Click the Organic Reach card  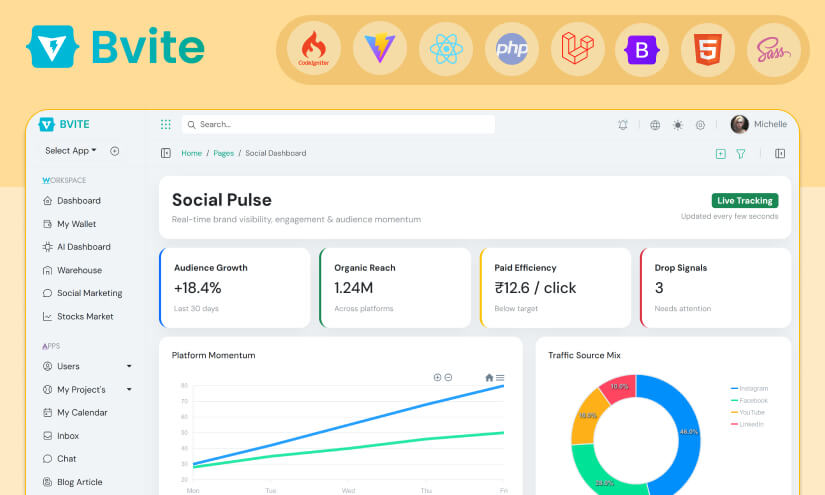pyautogui.click(x=395, y=288)
